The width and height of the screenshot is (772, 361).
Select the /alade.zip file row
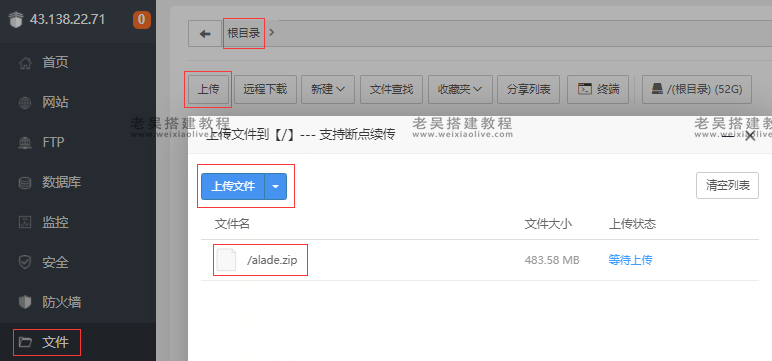point(480,260)
